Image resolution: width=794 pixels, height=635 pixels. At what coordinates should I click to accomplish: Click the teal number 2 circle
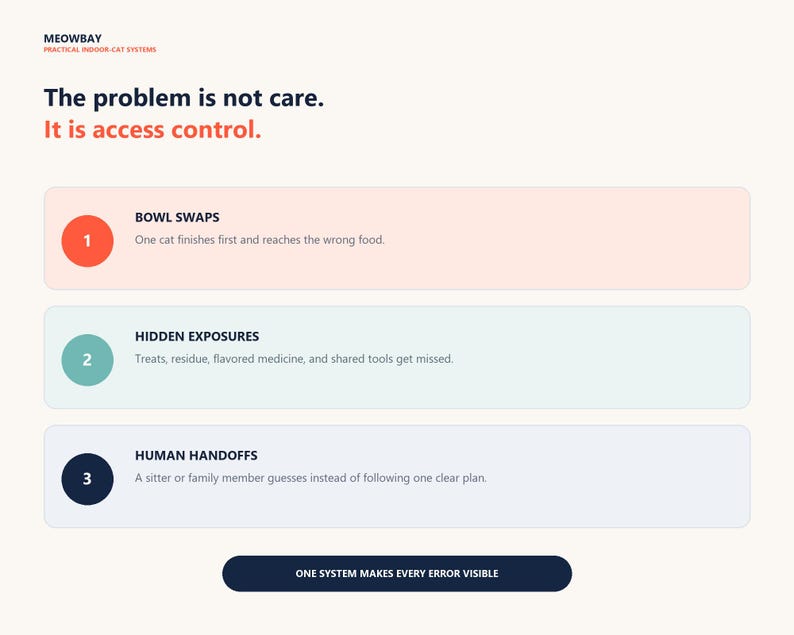click(x=87, y=360)
